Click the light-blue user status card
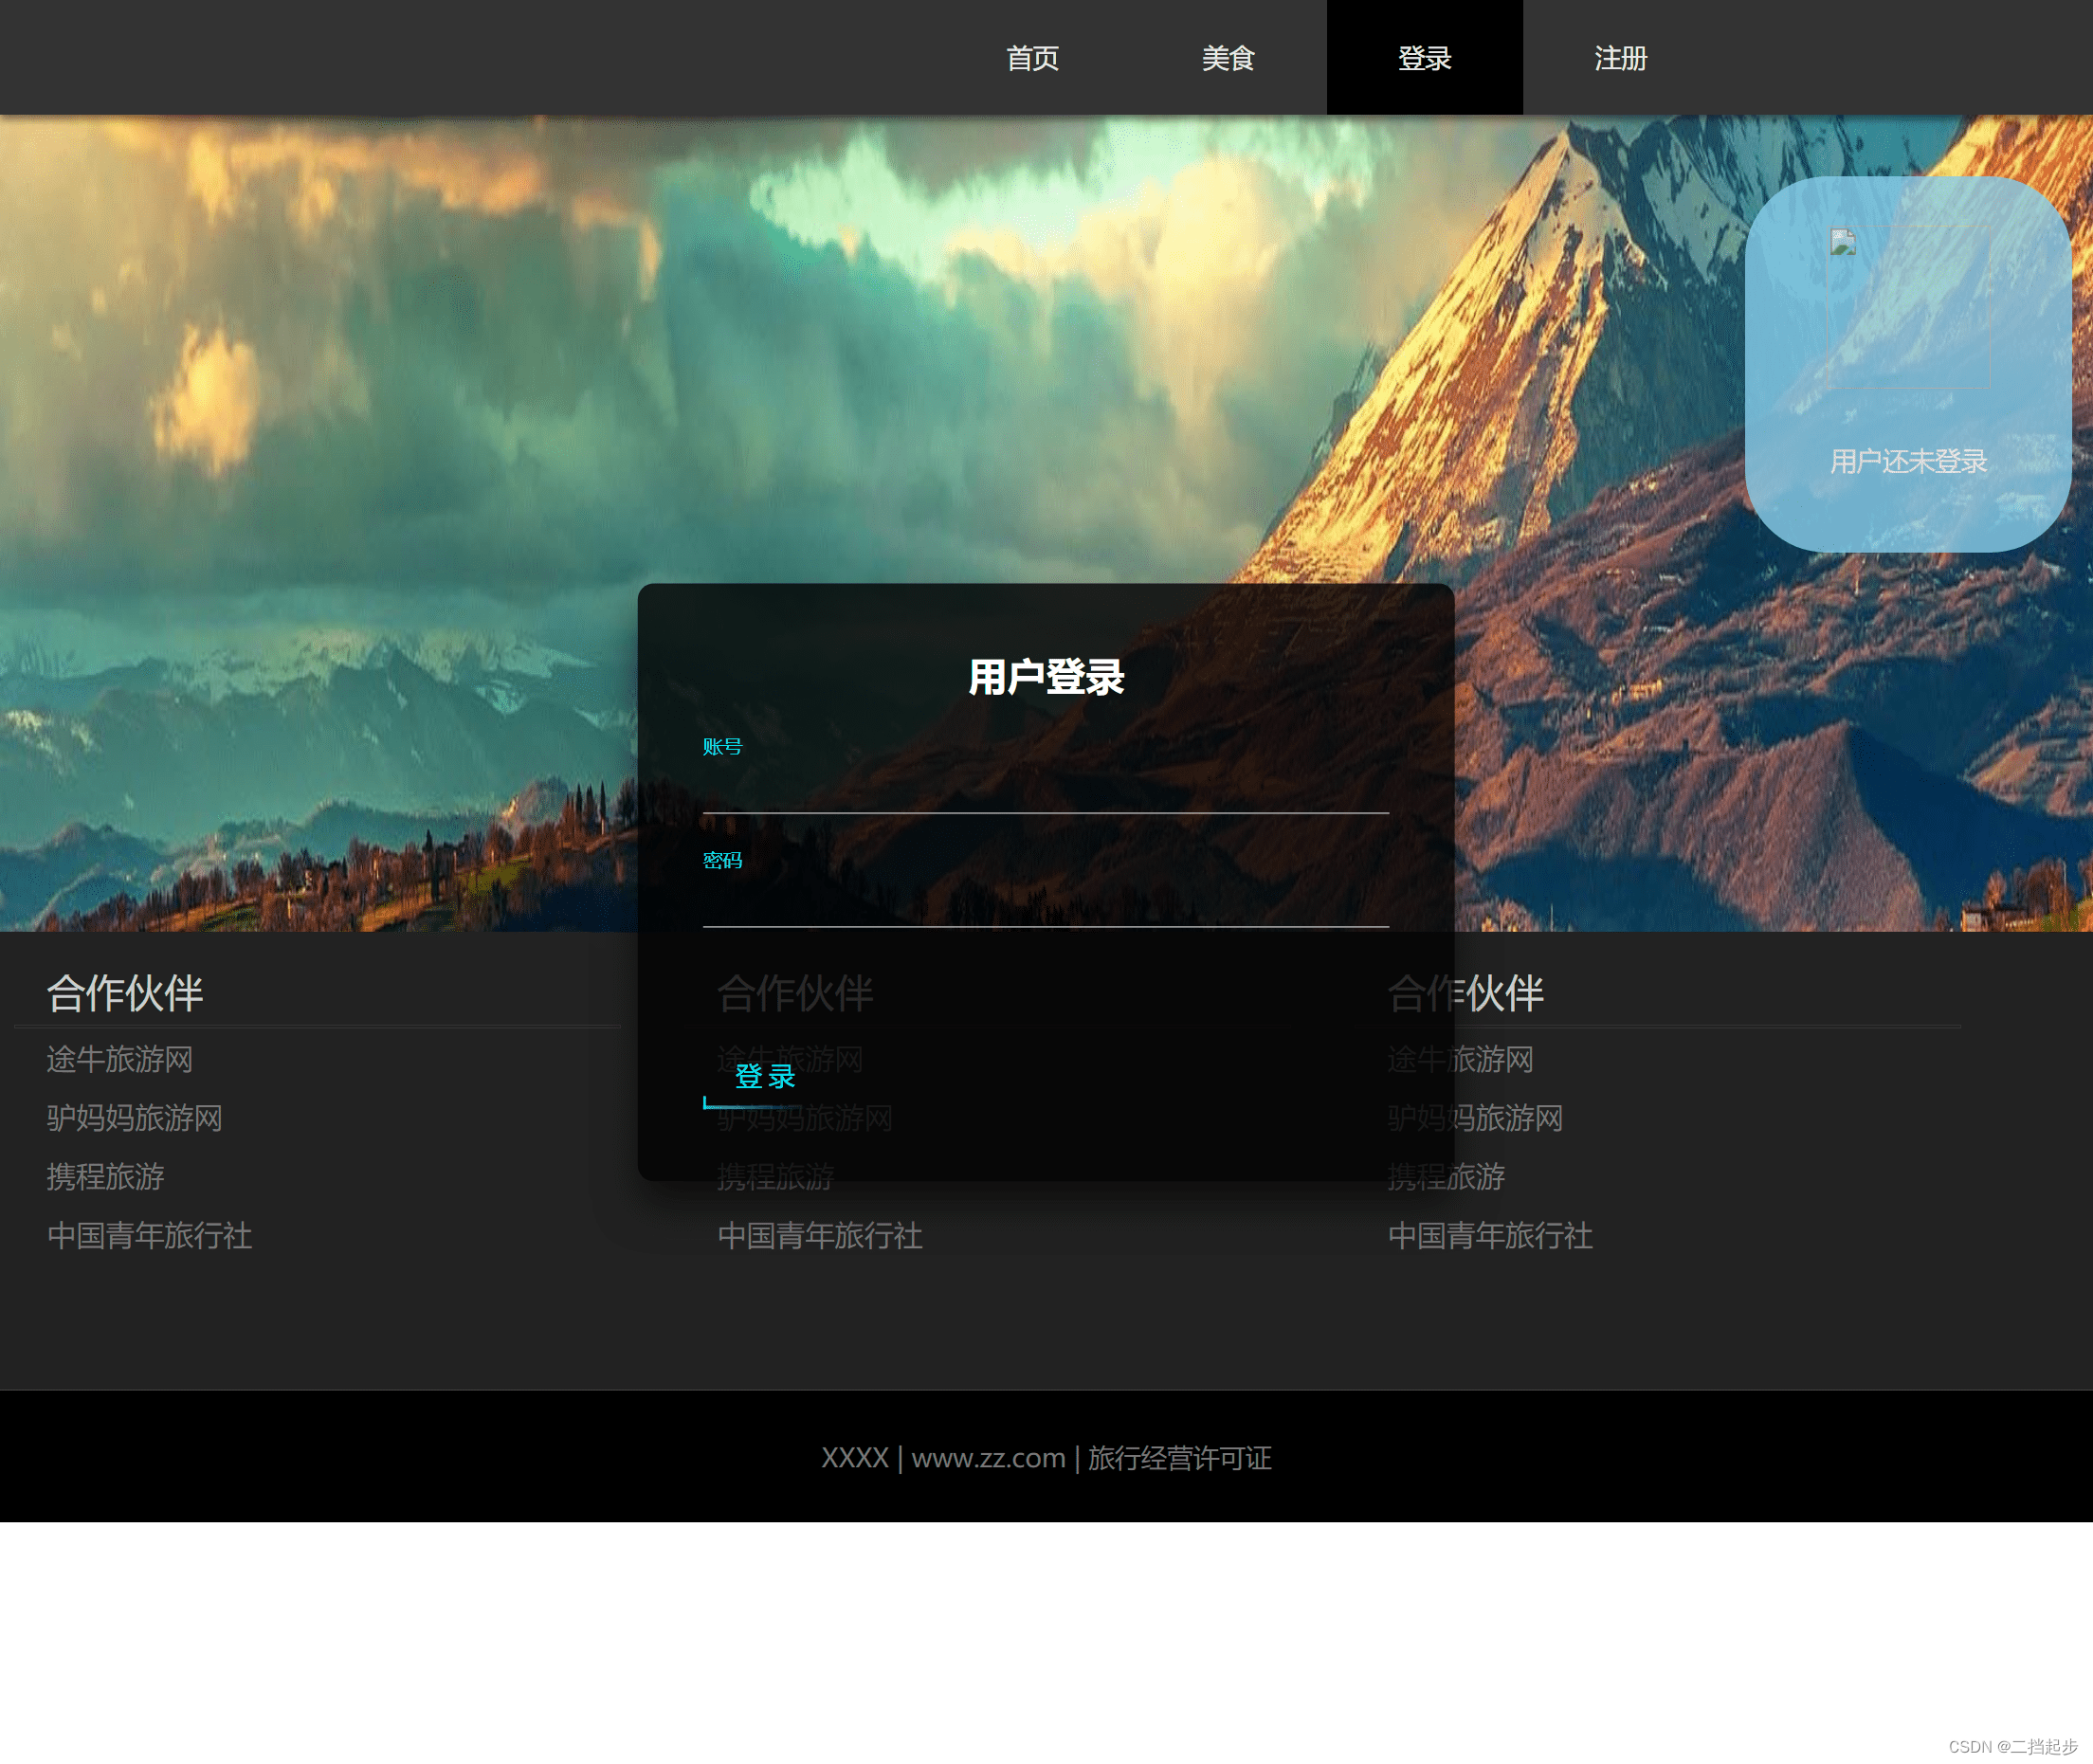Image resolution: width=2093 pixels, height=1764 pixels. 1907,515
